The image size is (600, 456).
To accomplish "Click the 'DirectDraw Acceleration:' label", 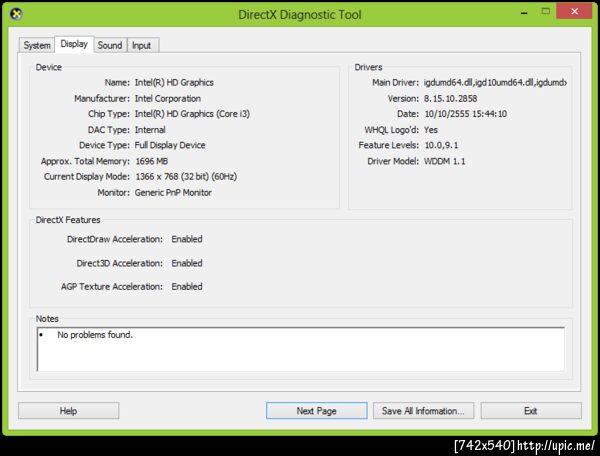I will pyautogui.click(x=115, y=239).
